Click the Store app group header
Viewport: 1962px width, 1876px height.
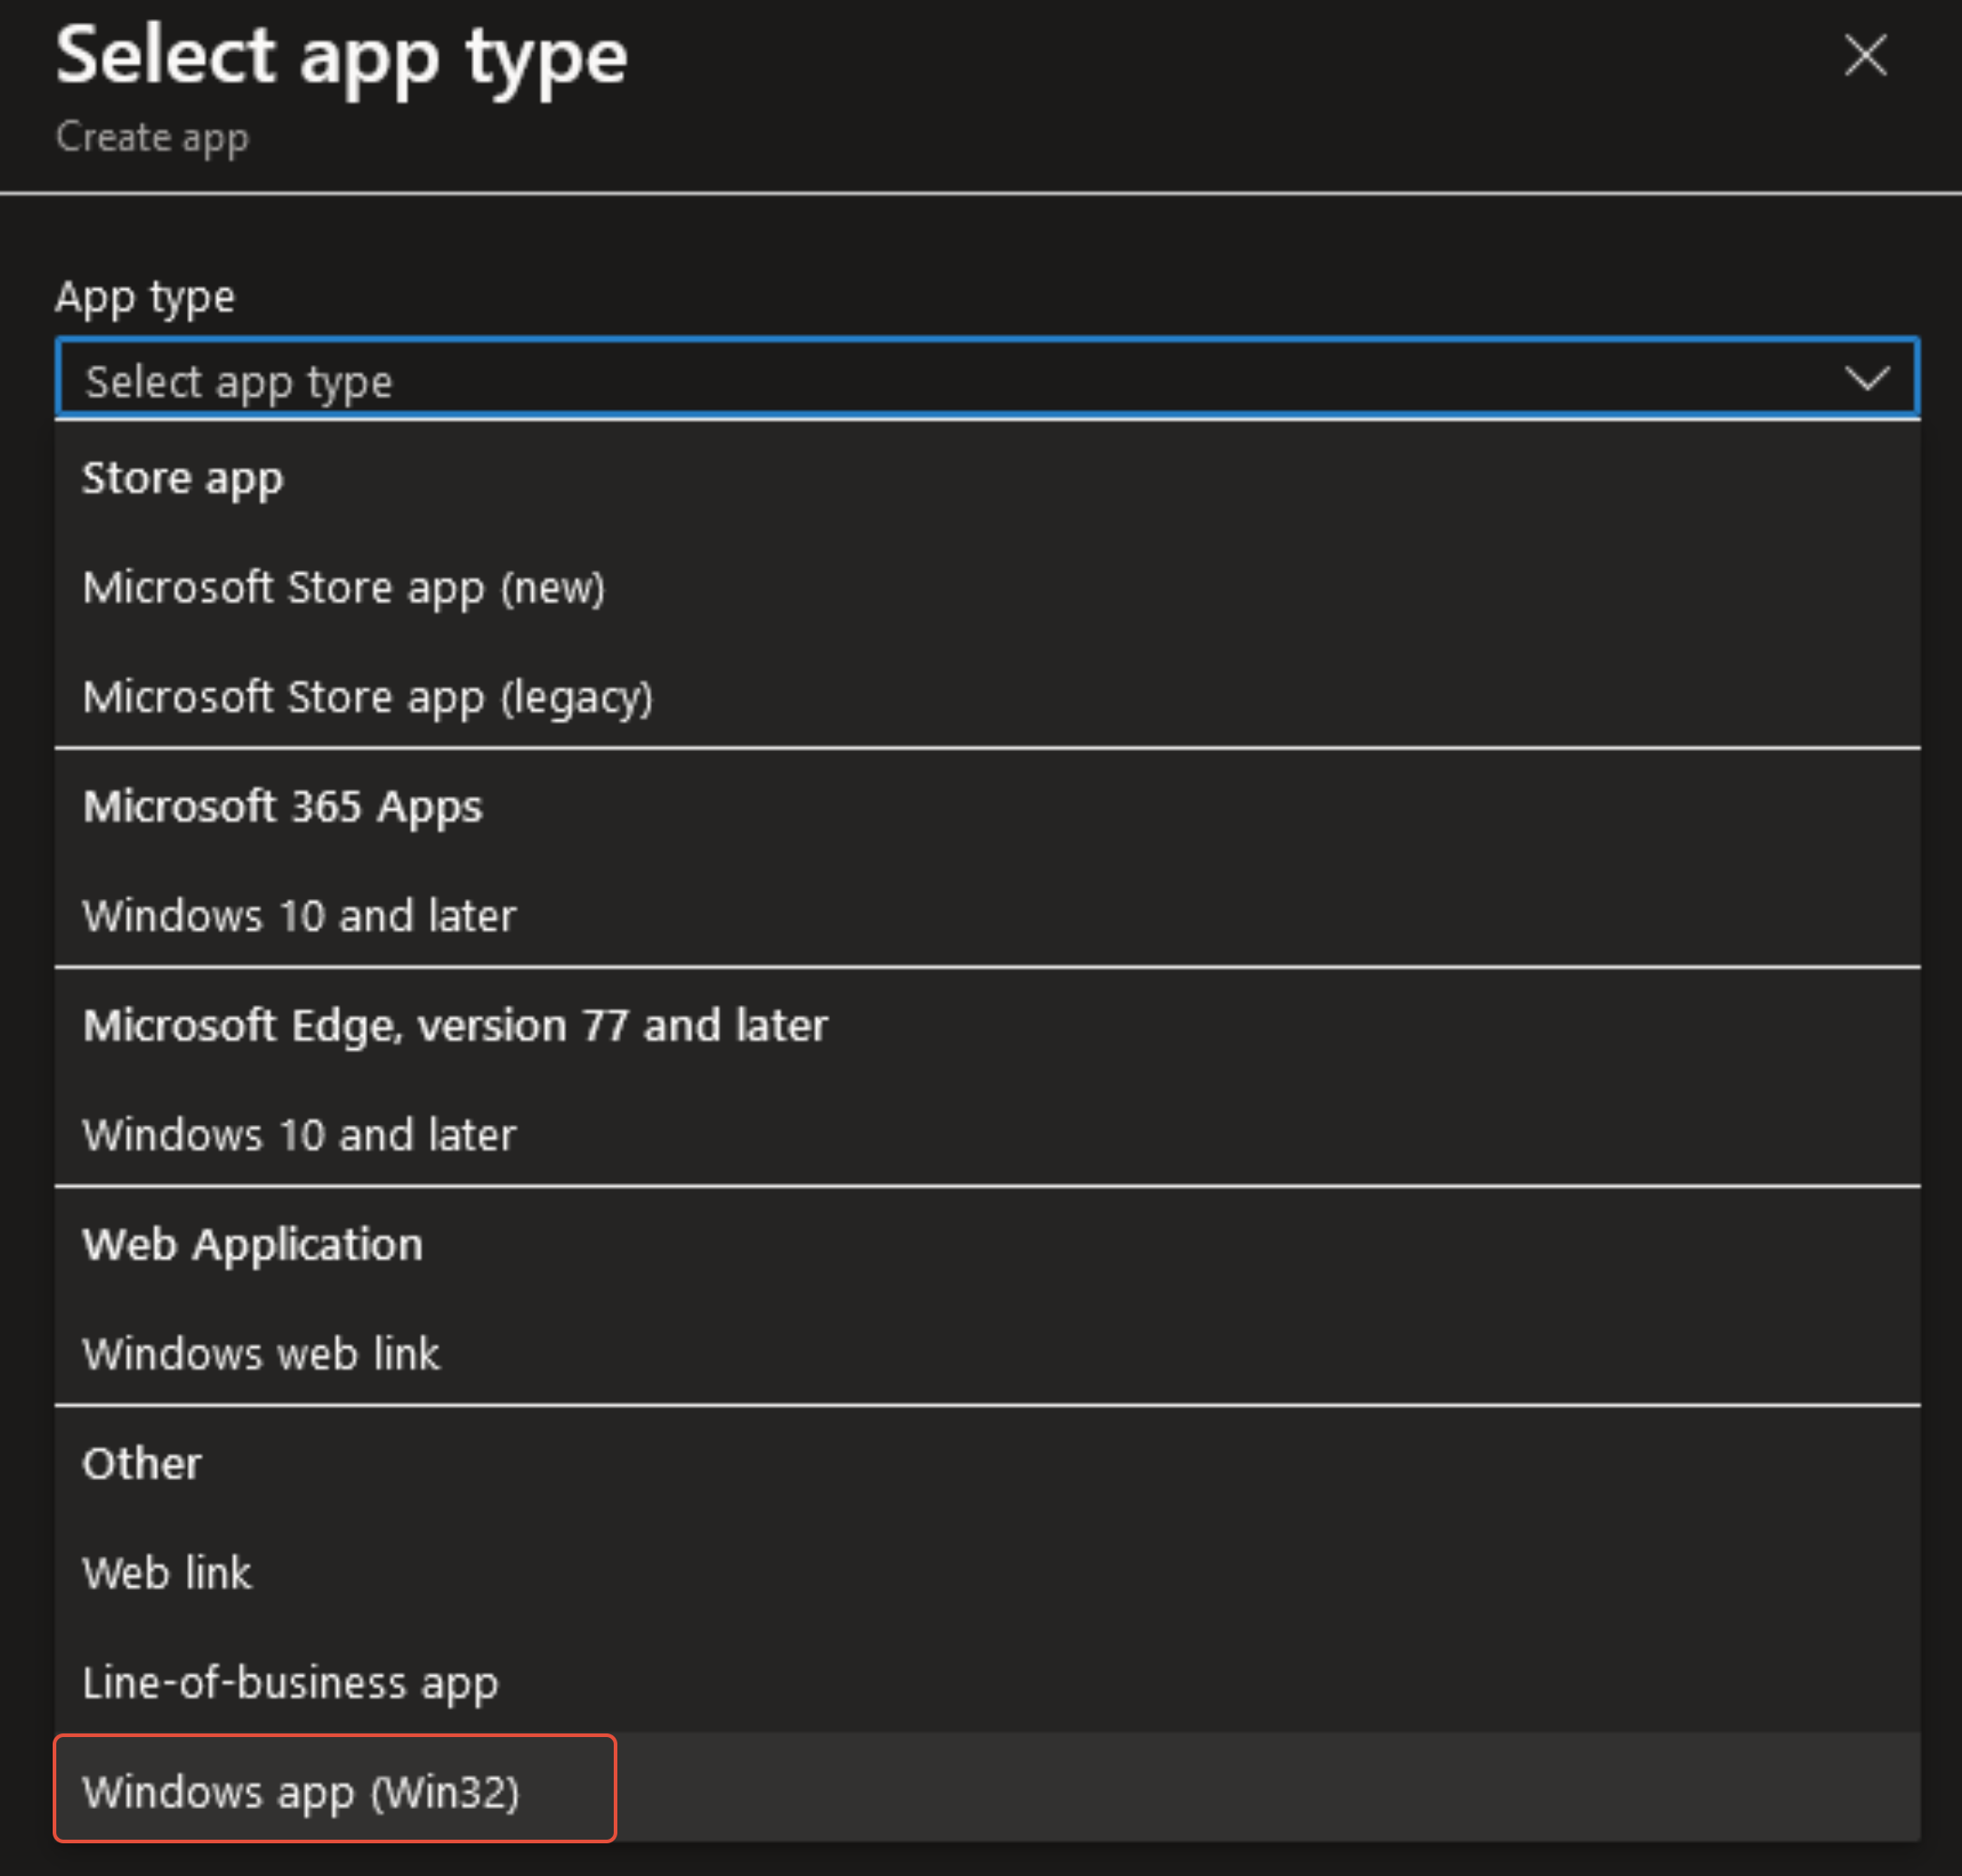click(x=183, y=478)
